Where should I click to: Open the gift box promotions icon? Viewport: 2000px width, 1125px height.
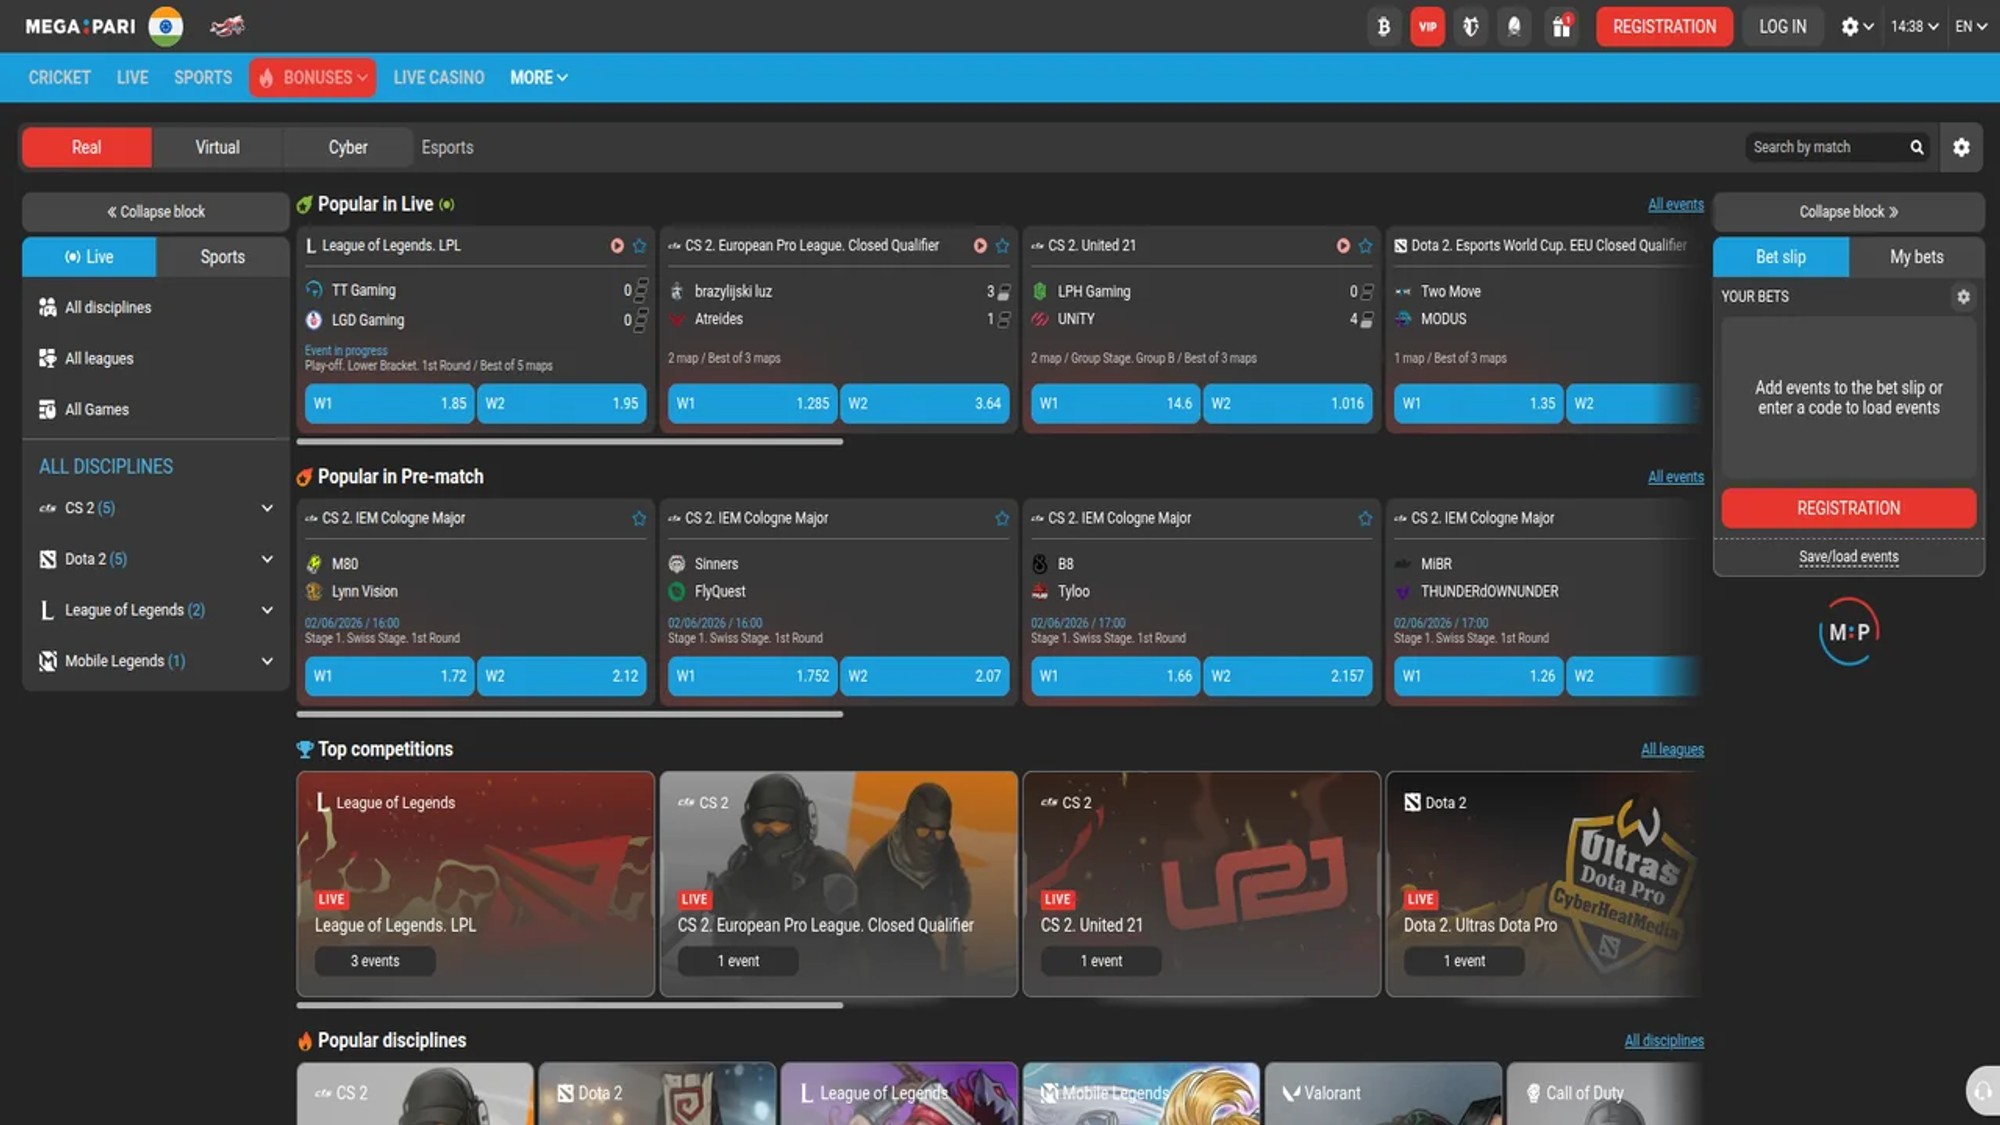[1561, 27]
